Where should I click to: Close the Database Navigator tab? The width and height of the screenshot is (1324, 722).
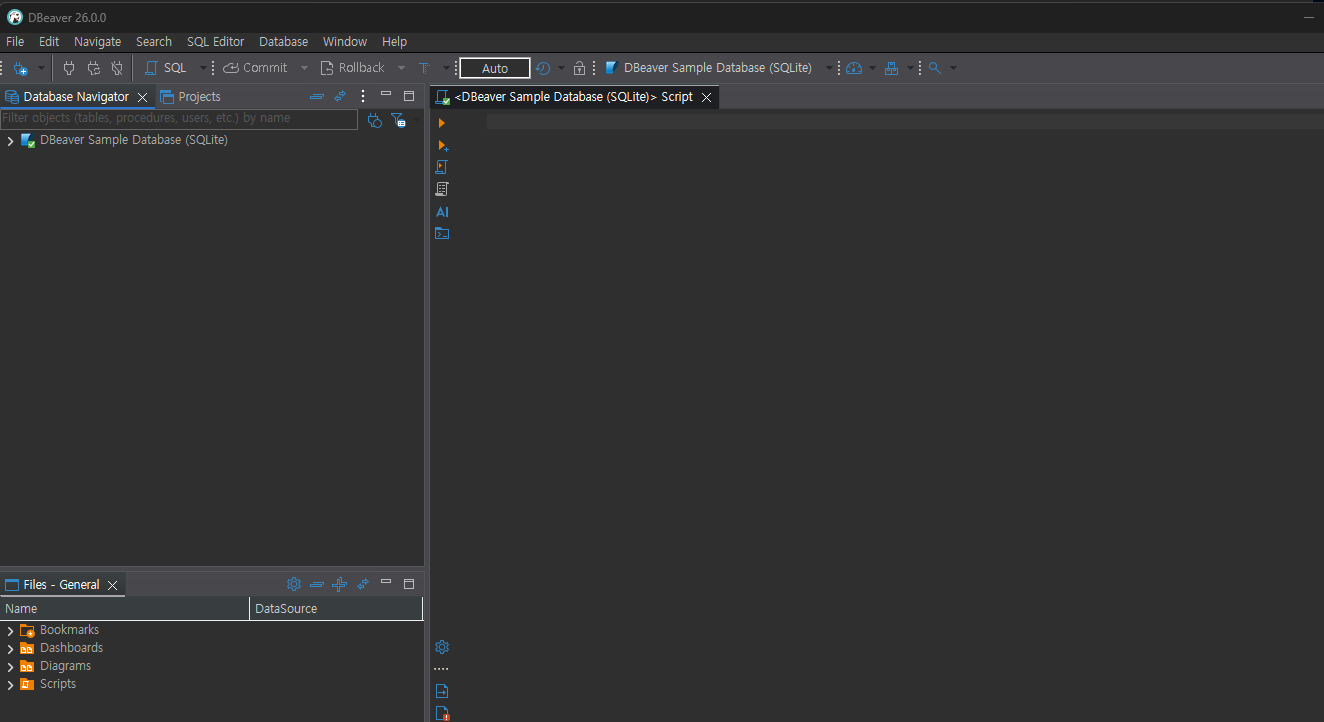[x=142, y=97]
